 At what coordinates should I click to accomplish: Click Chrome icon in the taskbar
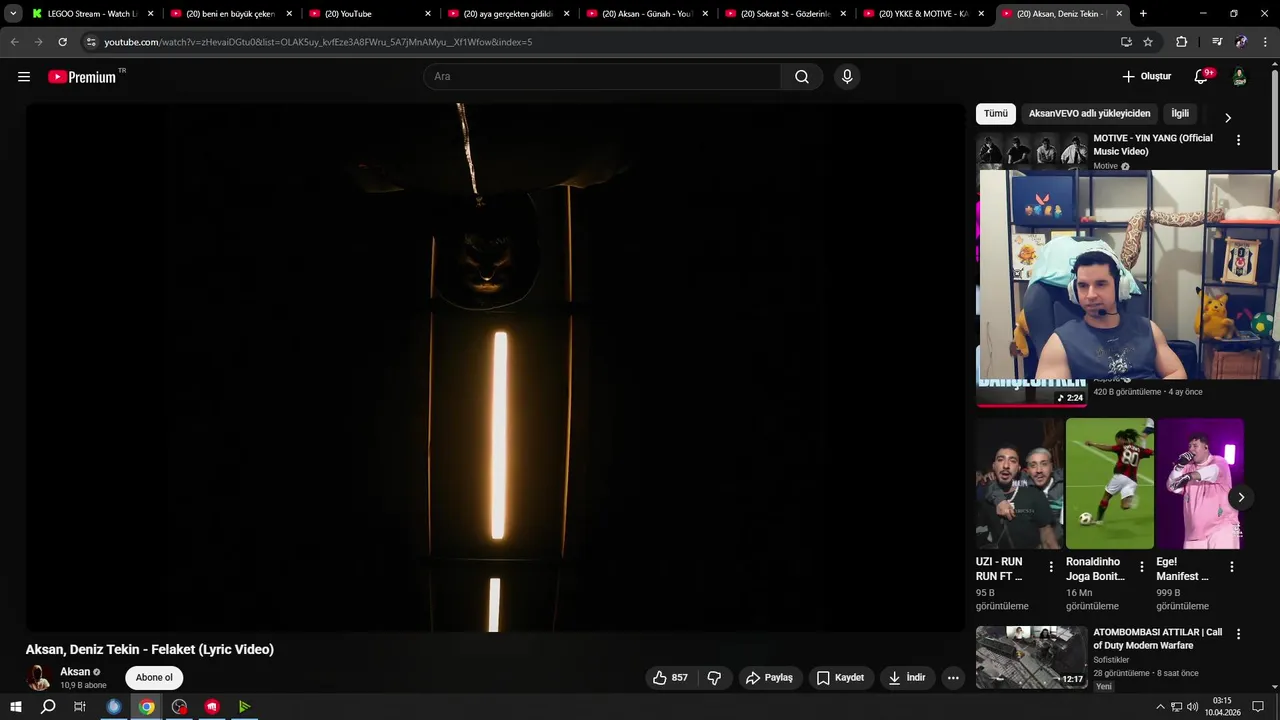click(x=147, y=707)
